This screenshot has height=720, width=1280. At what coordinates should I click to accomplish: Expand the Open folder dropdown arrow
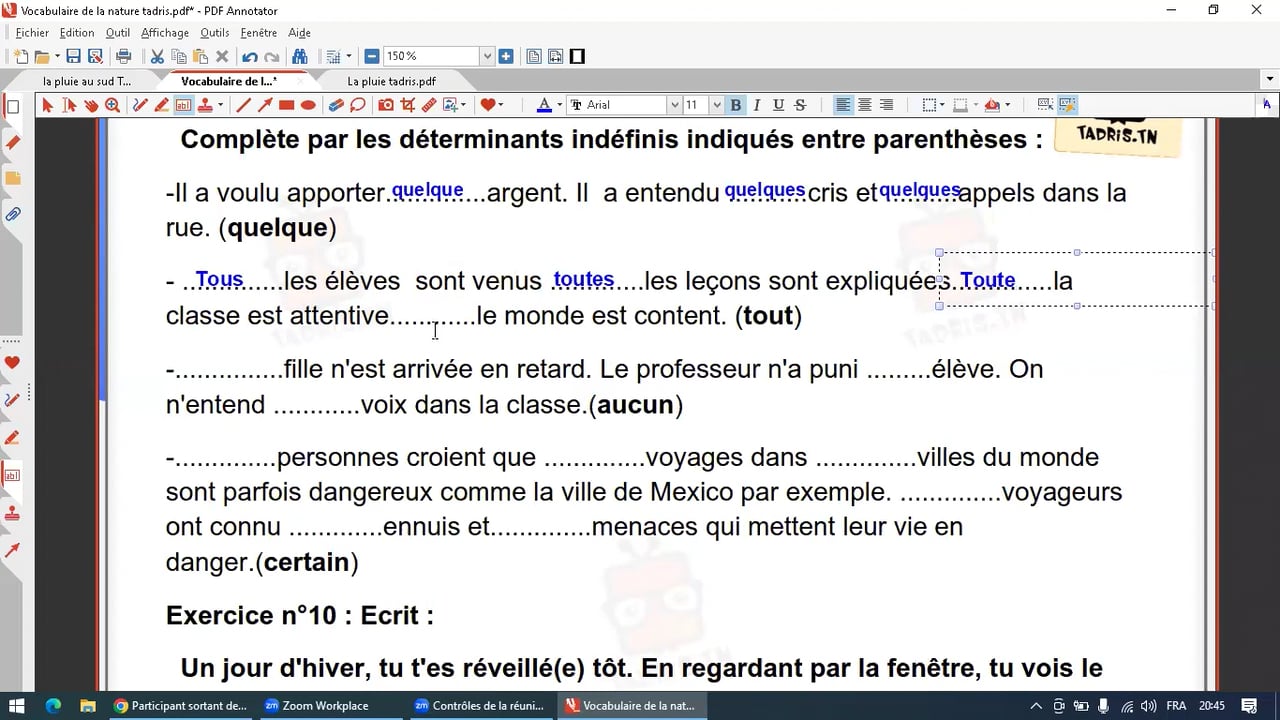click(57, 56)
